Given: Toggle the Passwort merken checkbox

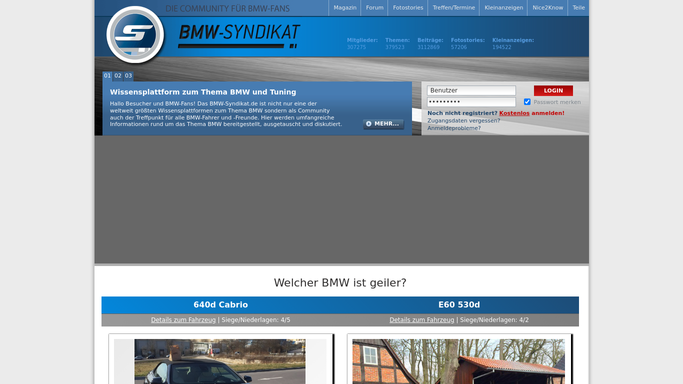Looking at the screenshot, I should point(527,102).
